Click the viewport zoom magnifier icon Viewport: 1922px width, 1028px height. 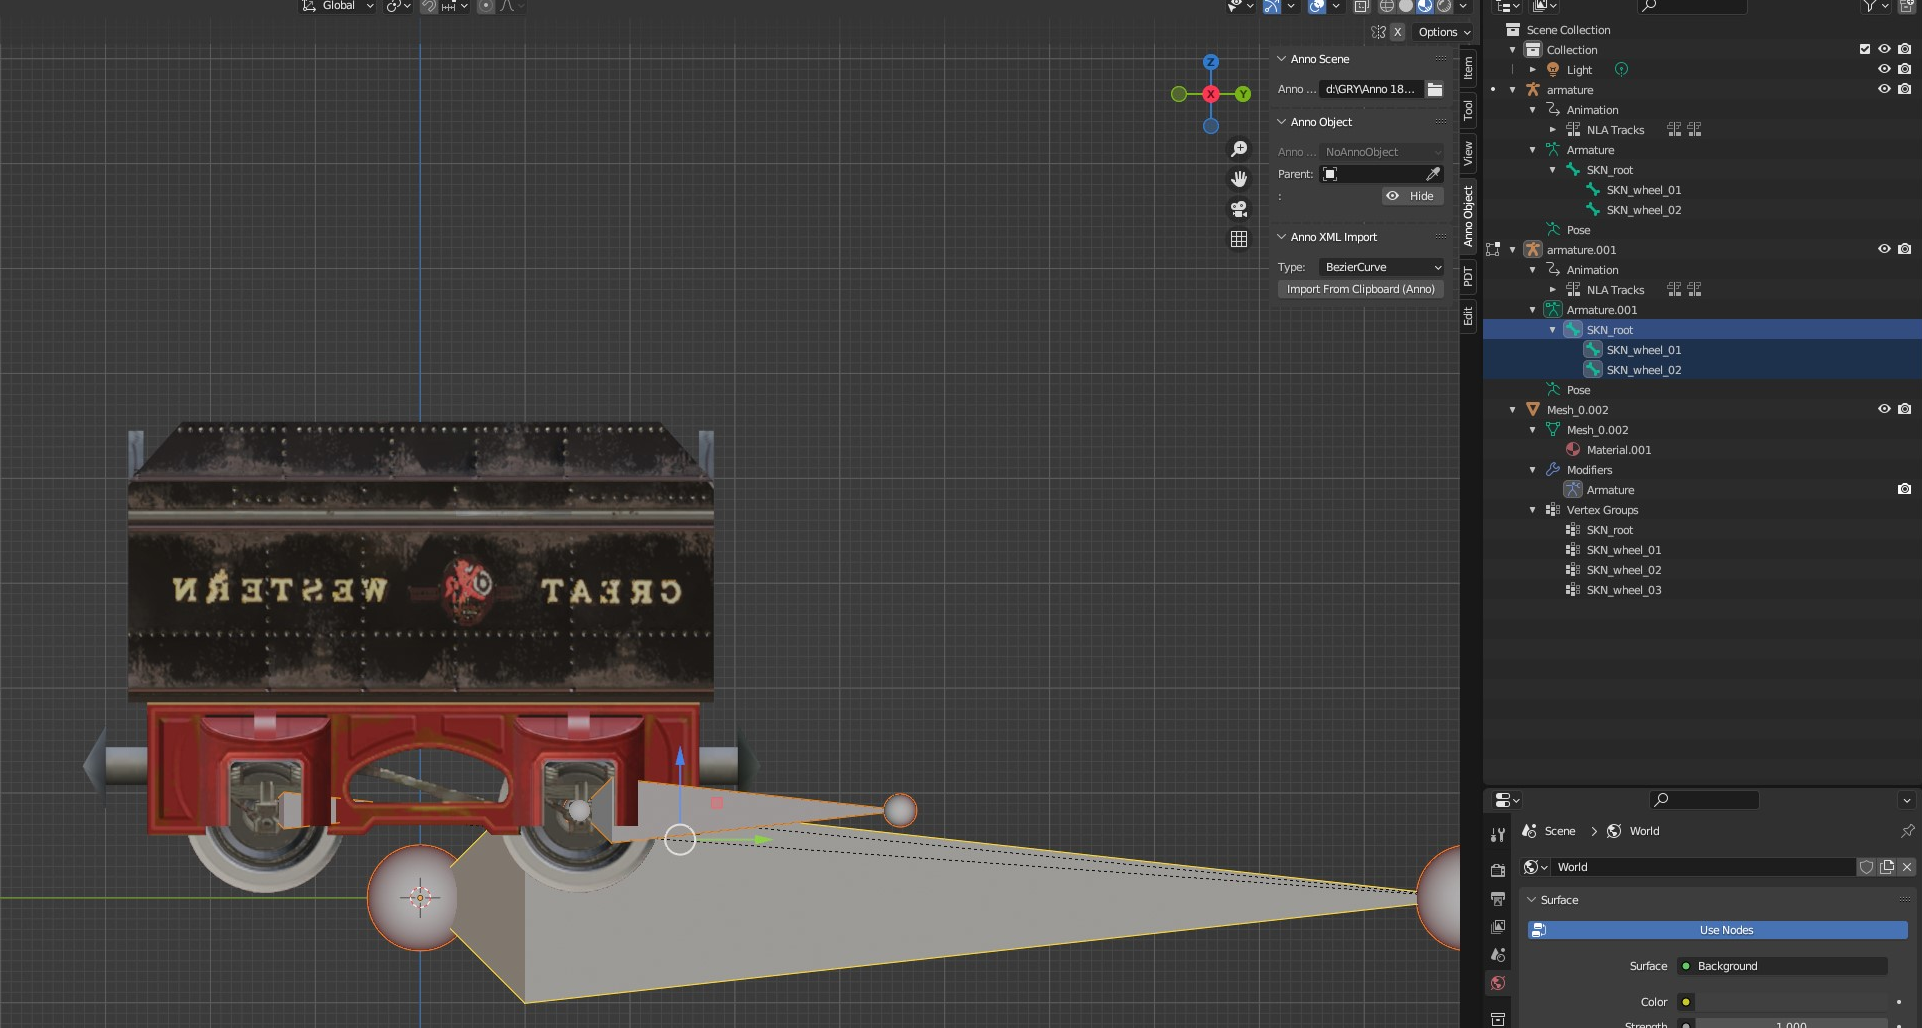[1239, 149]
